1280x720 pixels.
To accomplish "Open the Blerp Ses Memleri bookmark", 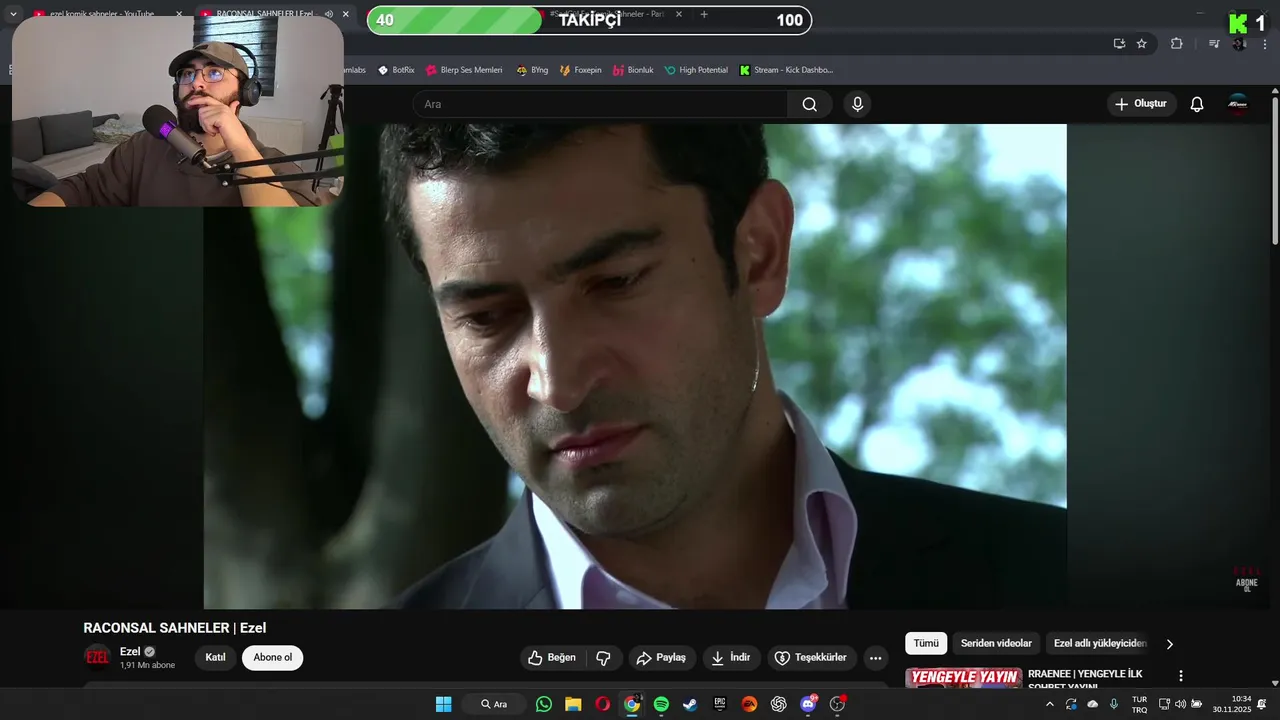I will (x=464, y=70).
